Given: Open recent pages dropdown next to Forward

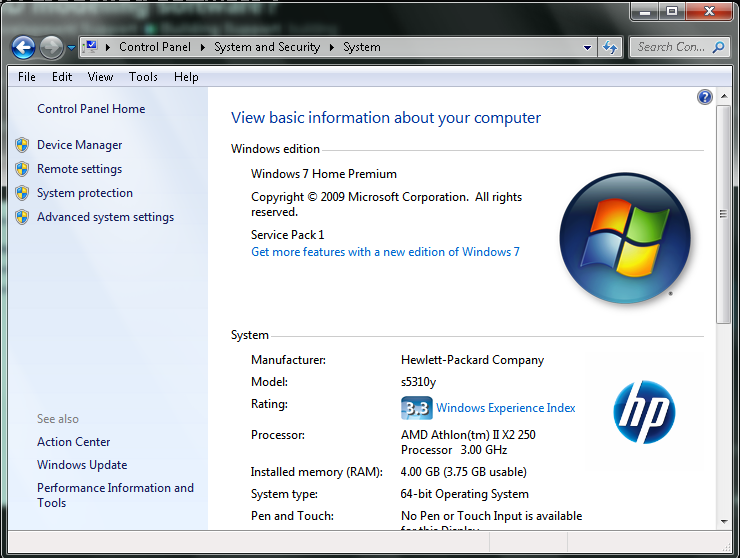Looking at the screenshot, I should [71, 48].
